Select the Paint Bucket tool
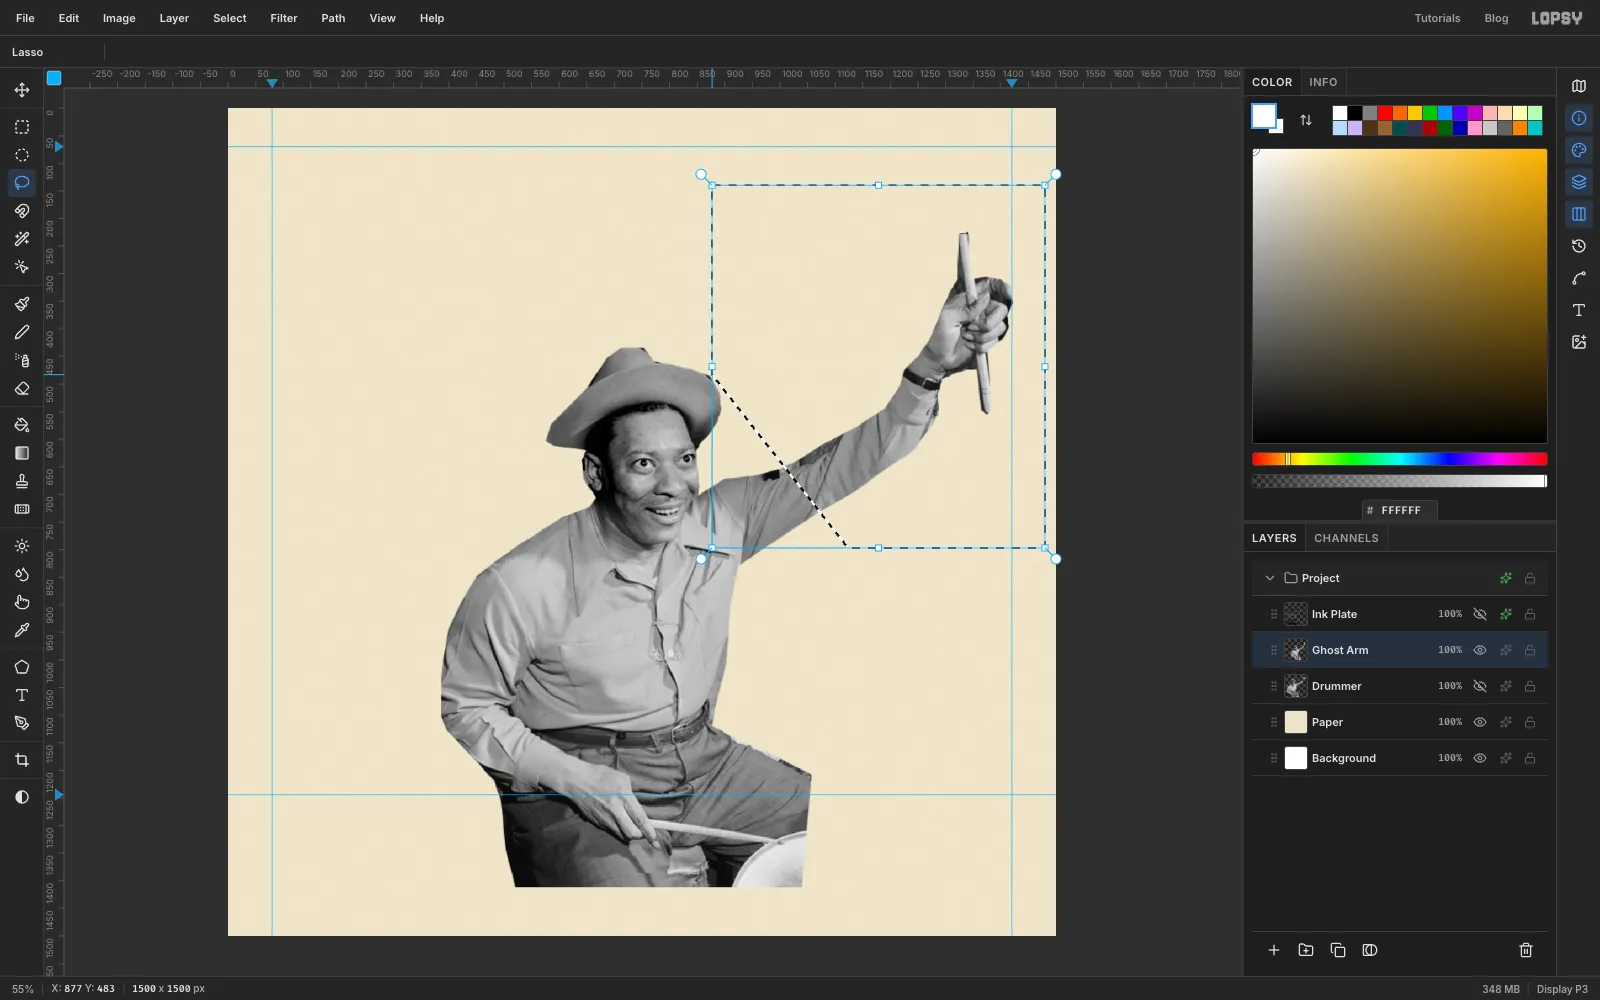1600x1000 pixels. [22, 425]
